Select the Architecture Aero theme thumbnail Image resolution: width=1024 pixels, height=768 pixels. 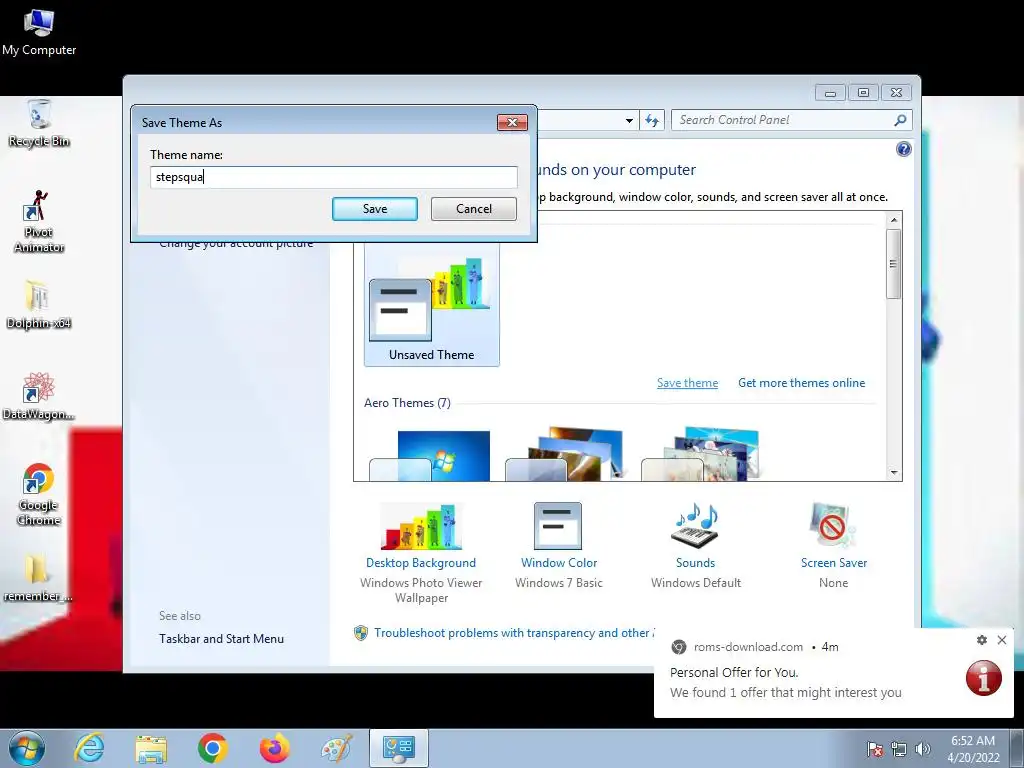click(x=564, y=456)
